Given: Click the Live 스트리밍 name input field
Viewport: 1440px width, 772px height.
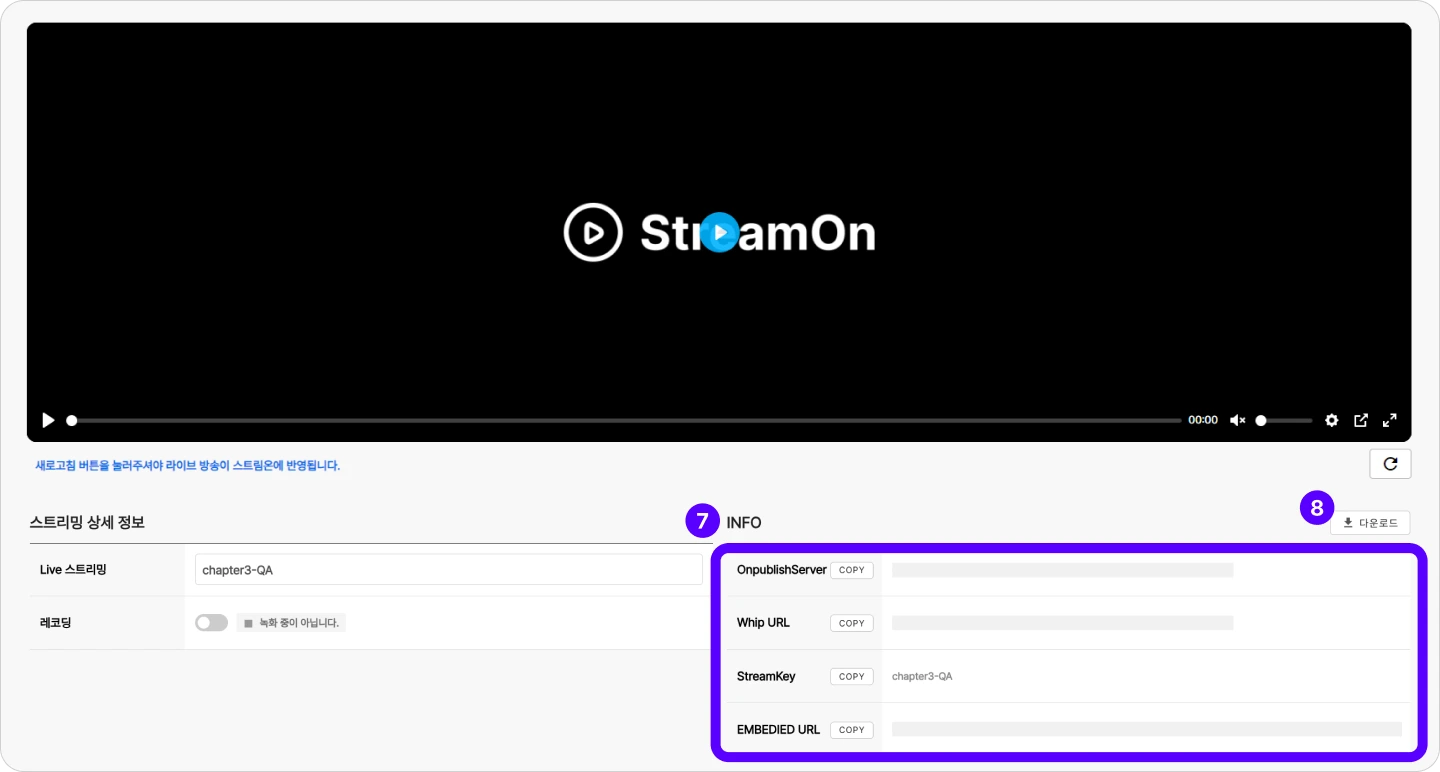Looking at the screenshot, I should tap(449, 570).
